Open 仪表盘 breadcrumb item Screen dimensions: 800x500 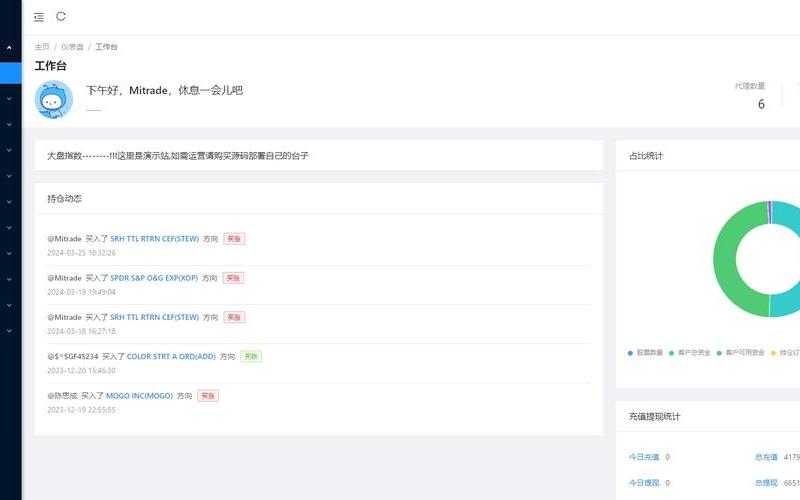(72, 47)
